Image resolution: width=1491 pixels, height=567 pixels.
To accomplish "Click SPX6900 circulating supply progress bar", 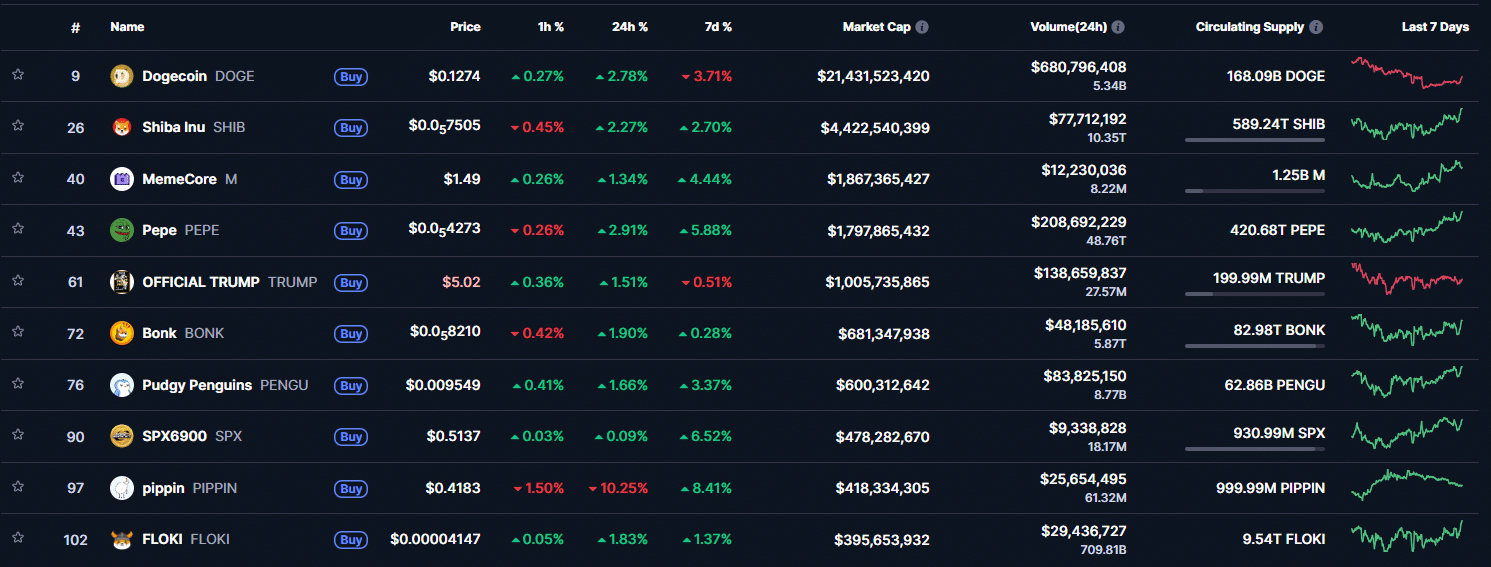I will click(1254, 449).
